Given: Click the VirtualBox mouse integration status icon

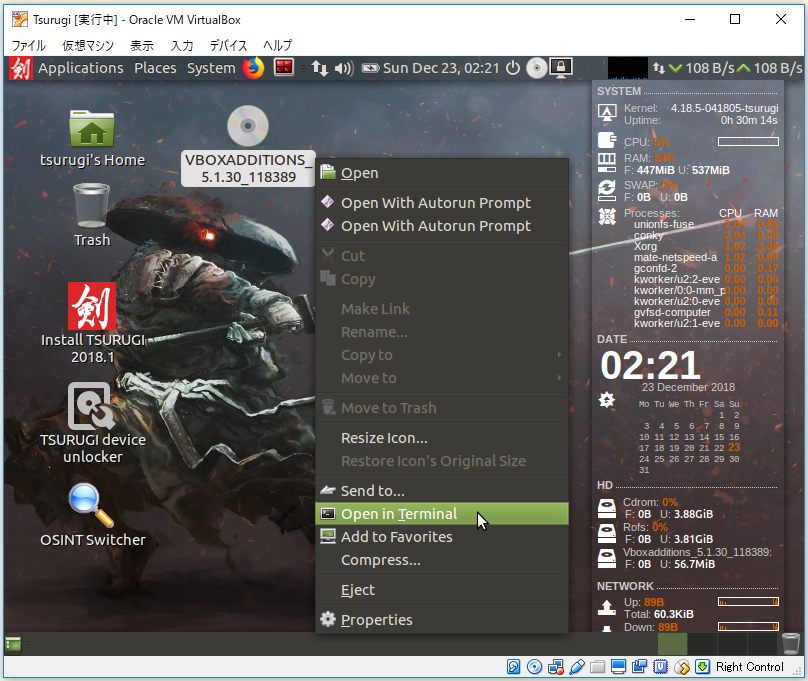Looking at the screenshot, I should [682, 667].
